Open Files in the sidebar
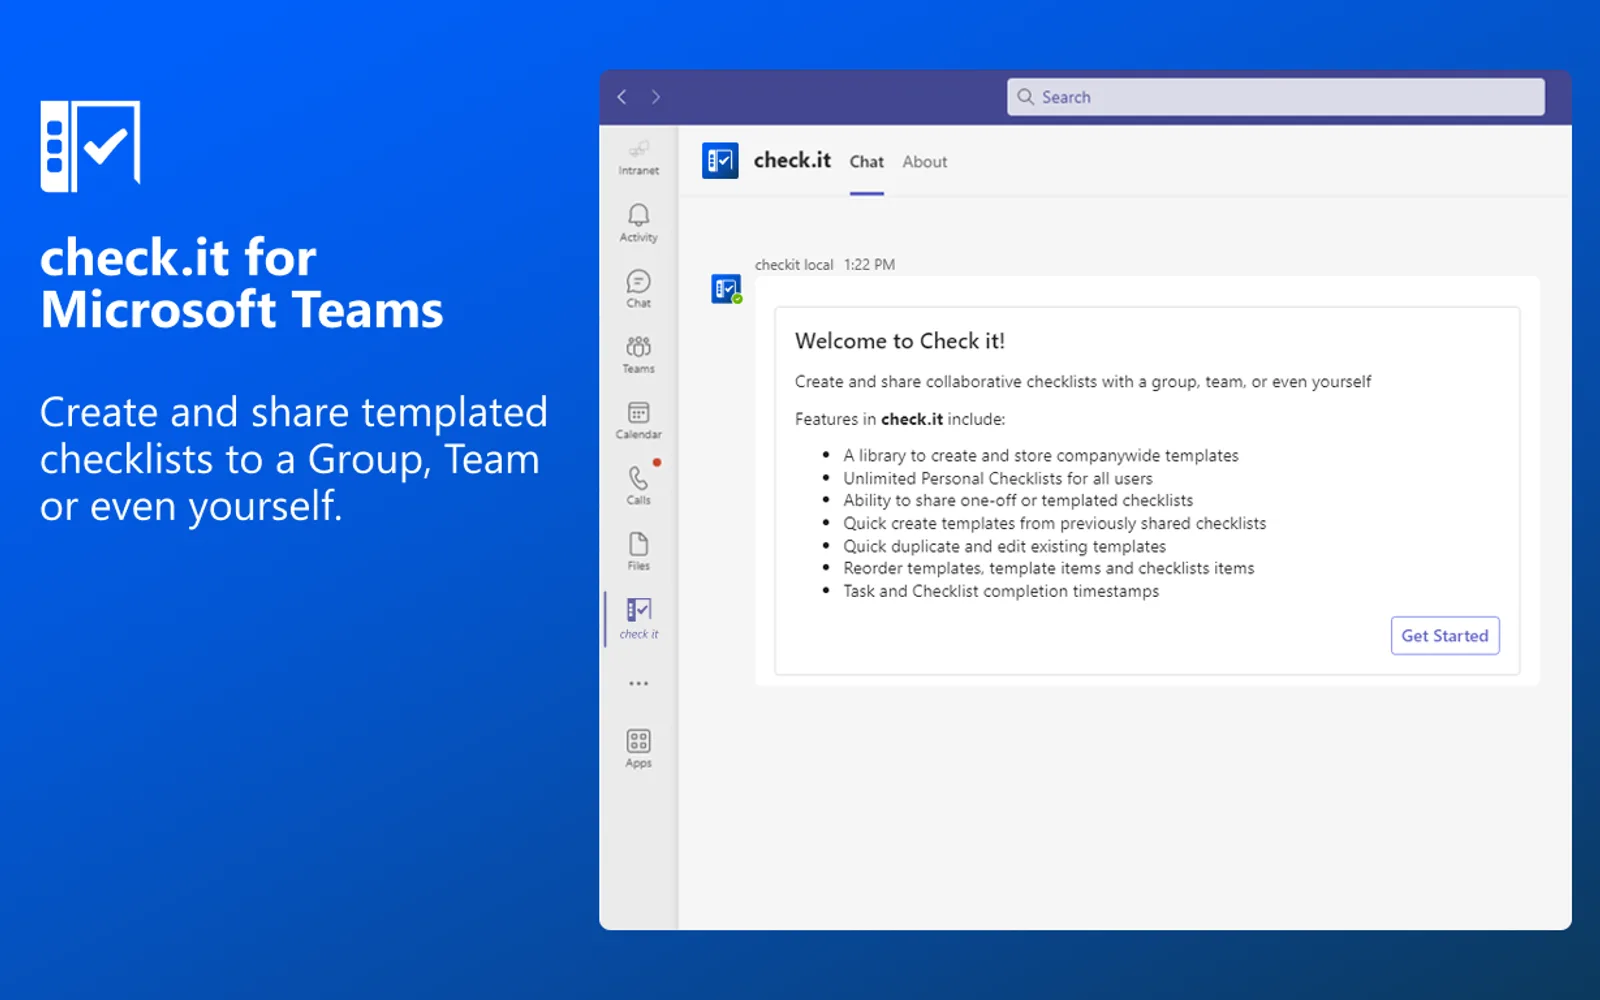 point(639,552)
